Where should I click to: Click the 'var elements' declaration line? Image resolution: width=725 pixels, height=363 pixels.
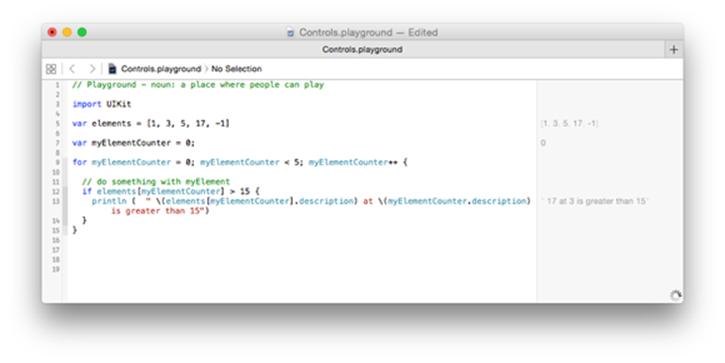pyautogui.click(x=151, y=123)
